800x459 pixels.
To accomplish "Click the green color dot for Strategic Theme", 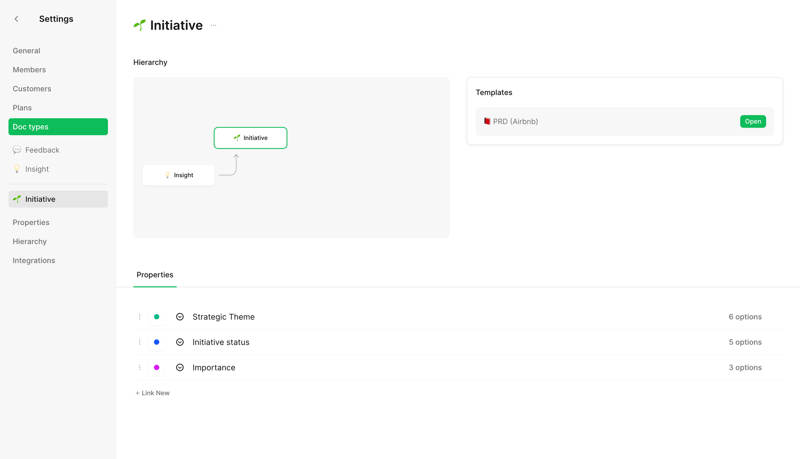I will pos(157,317).
